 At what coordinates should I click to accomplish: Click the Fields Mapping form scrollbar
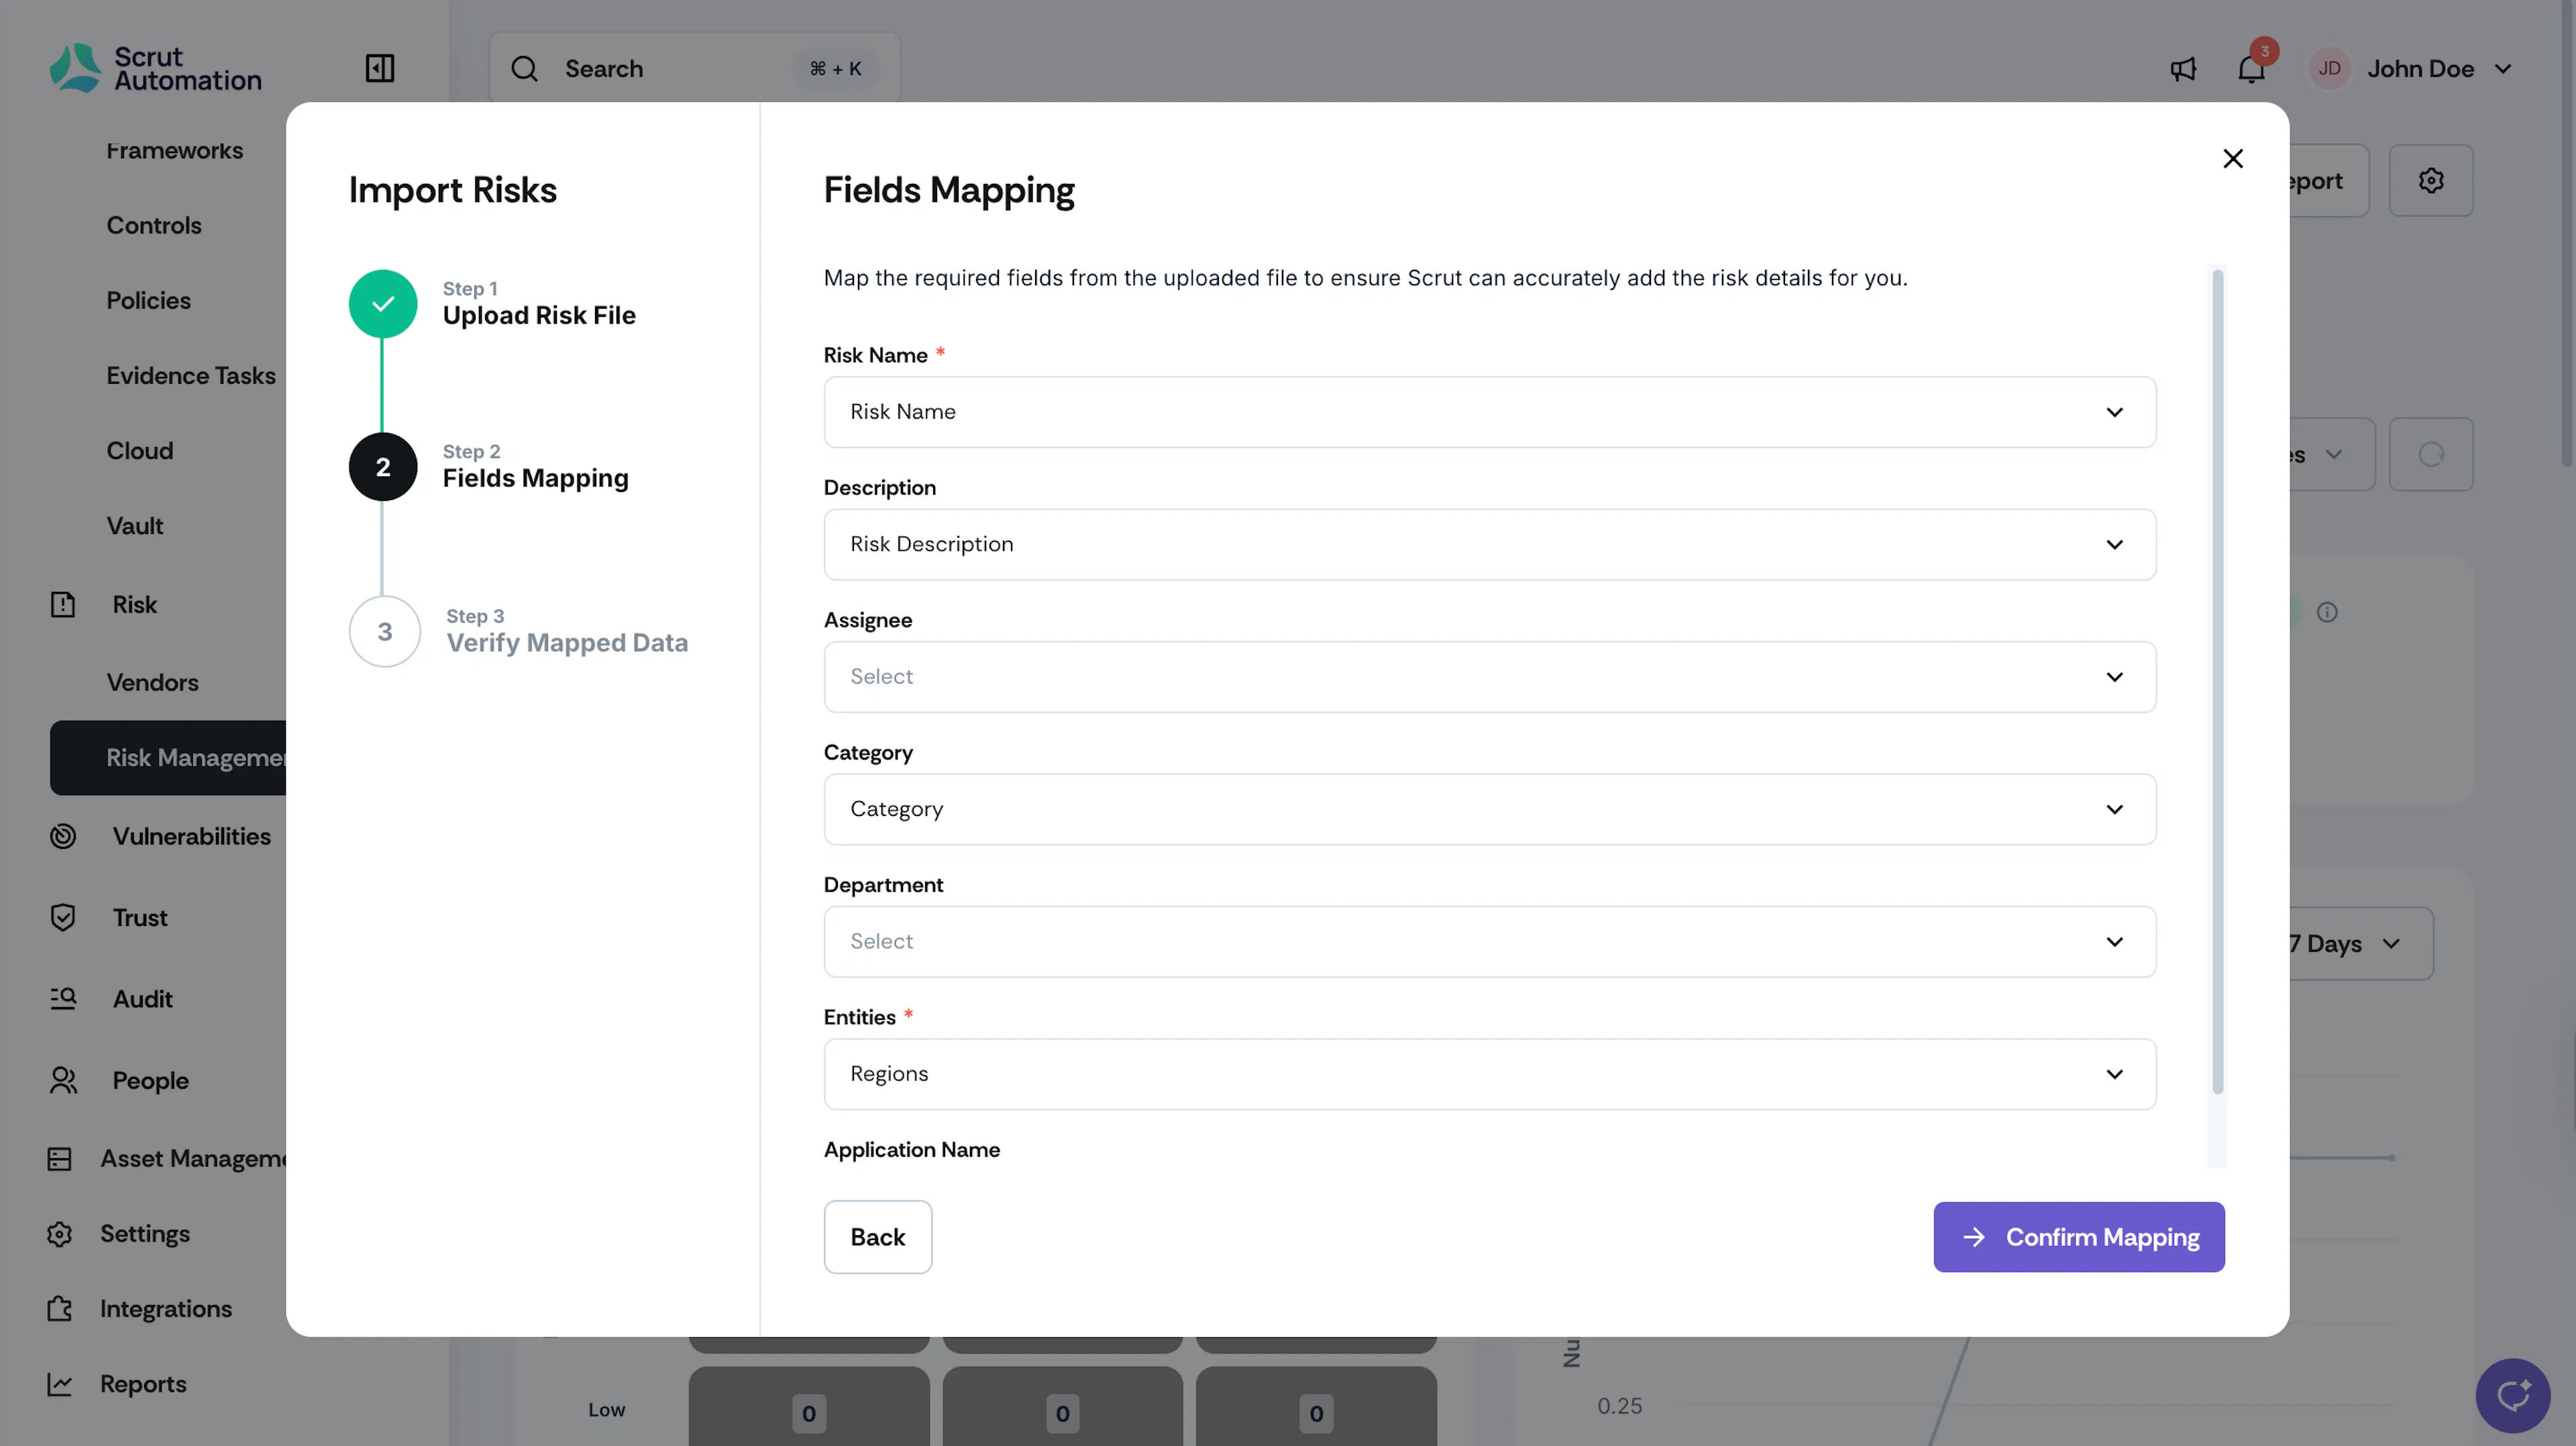point(2217,680)
